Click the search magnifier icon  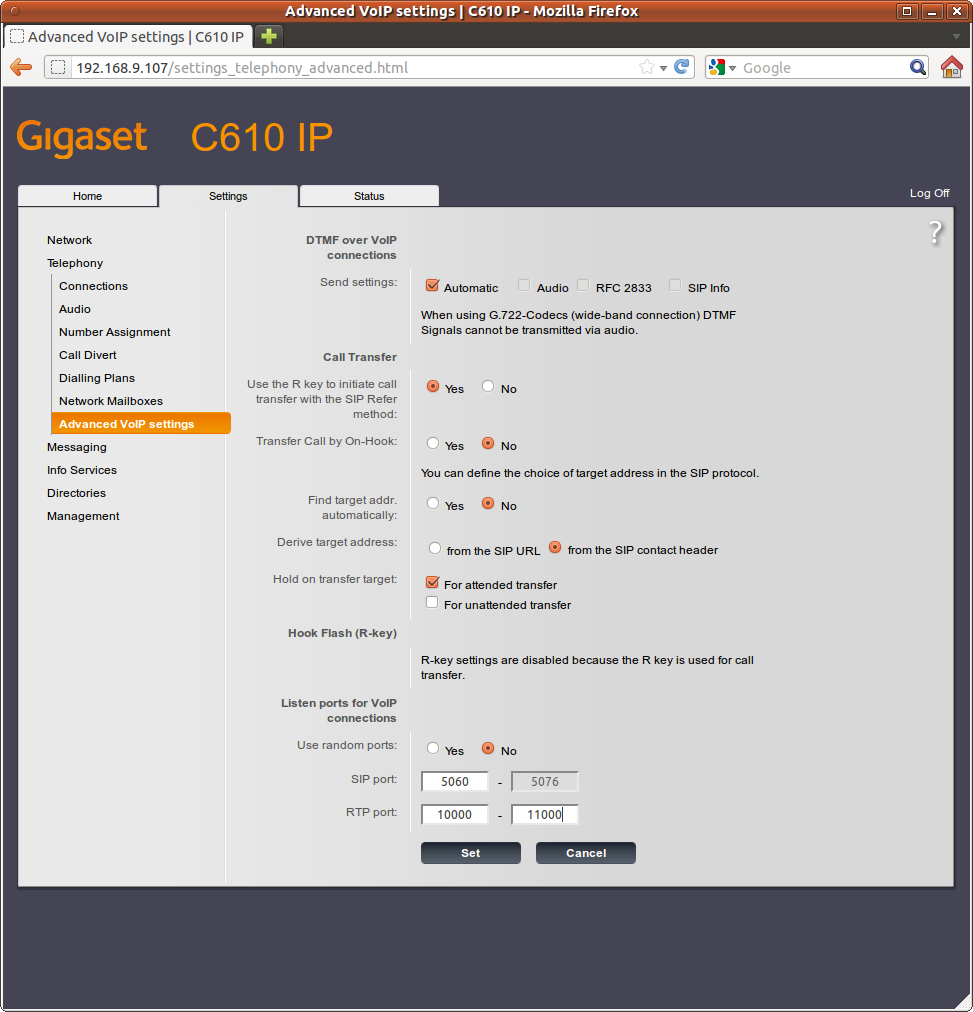click(918, 67)
